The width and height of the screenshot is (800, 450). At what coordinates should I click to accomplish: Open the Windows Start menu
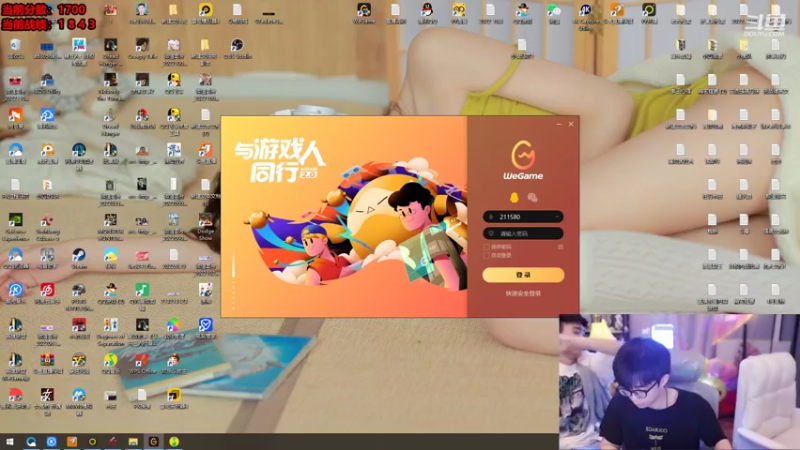click(x=9, y=442)
